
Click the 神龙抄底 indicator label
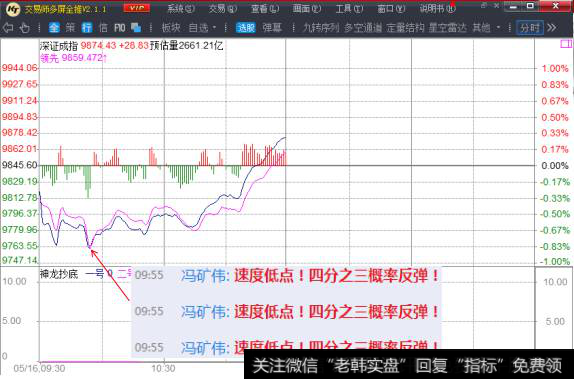(59, 274)
